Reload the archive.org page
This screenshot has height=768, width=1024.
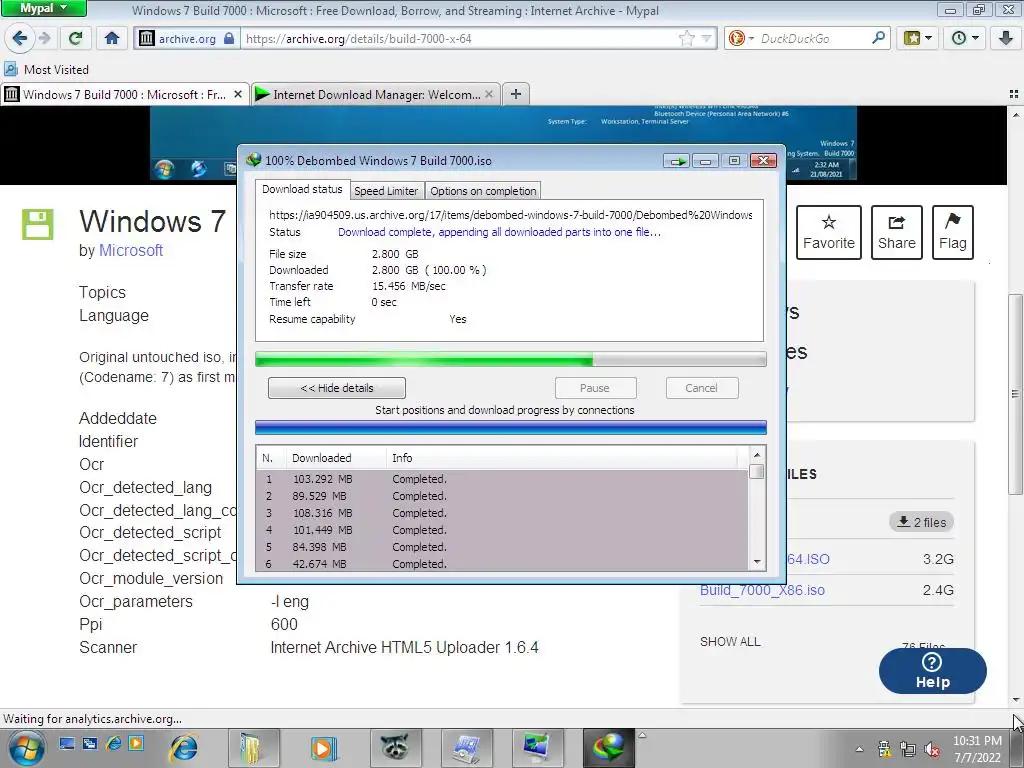[76, 38]
